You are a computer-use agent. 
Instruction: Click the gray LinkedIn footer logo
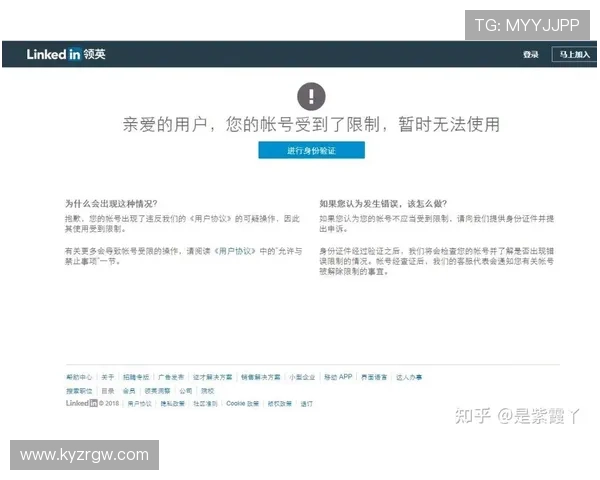pos(82,403)
